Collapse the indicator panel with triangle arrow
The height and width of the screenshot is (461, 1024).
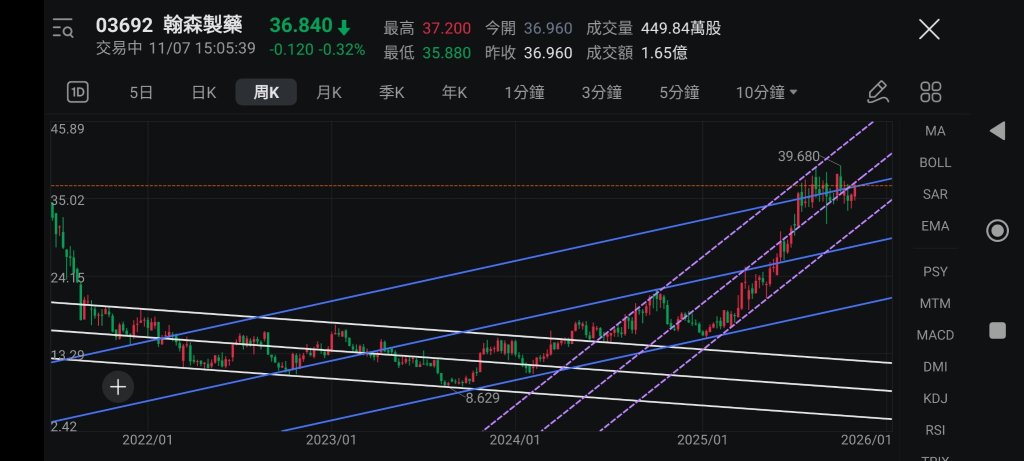coord(997,131)
